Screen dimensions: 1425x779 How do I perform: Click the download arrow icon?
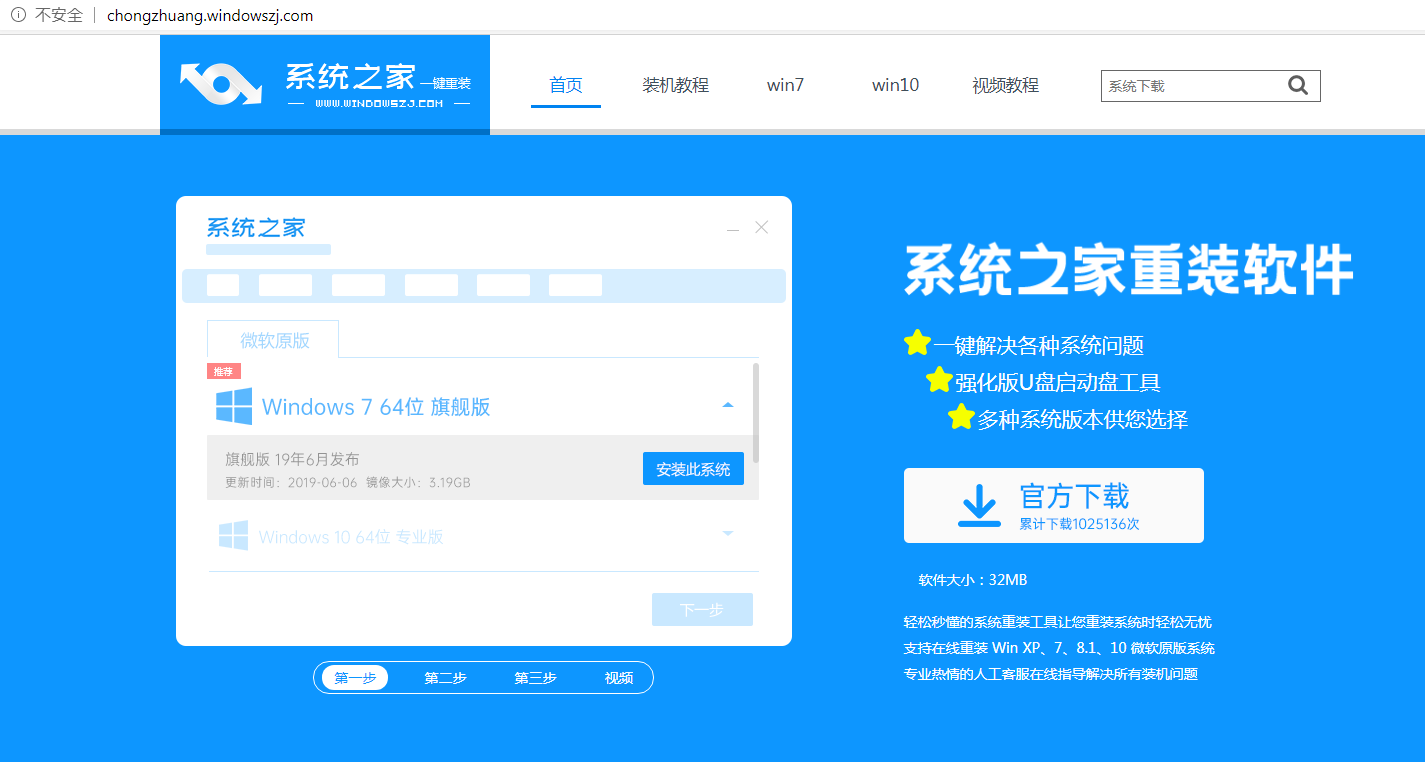coord(979,506)
